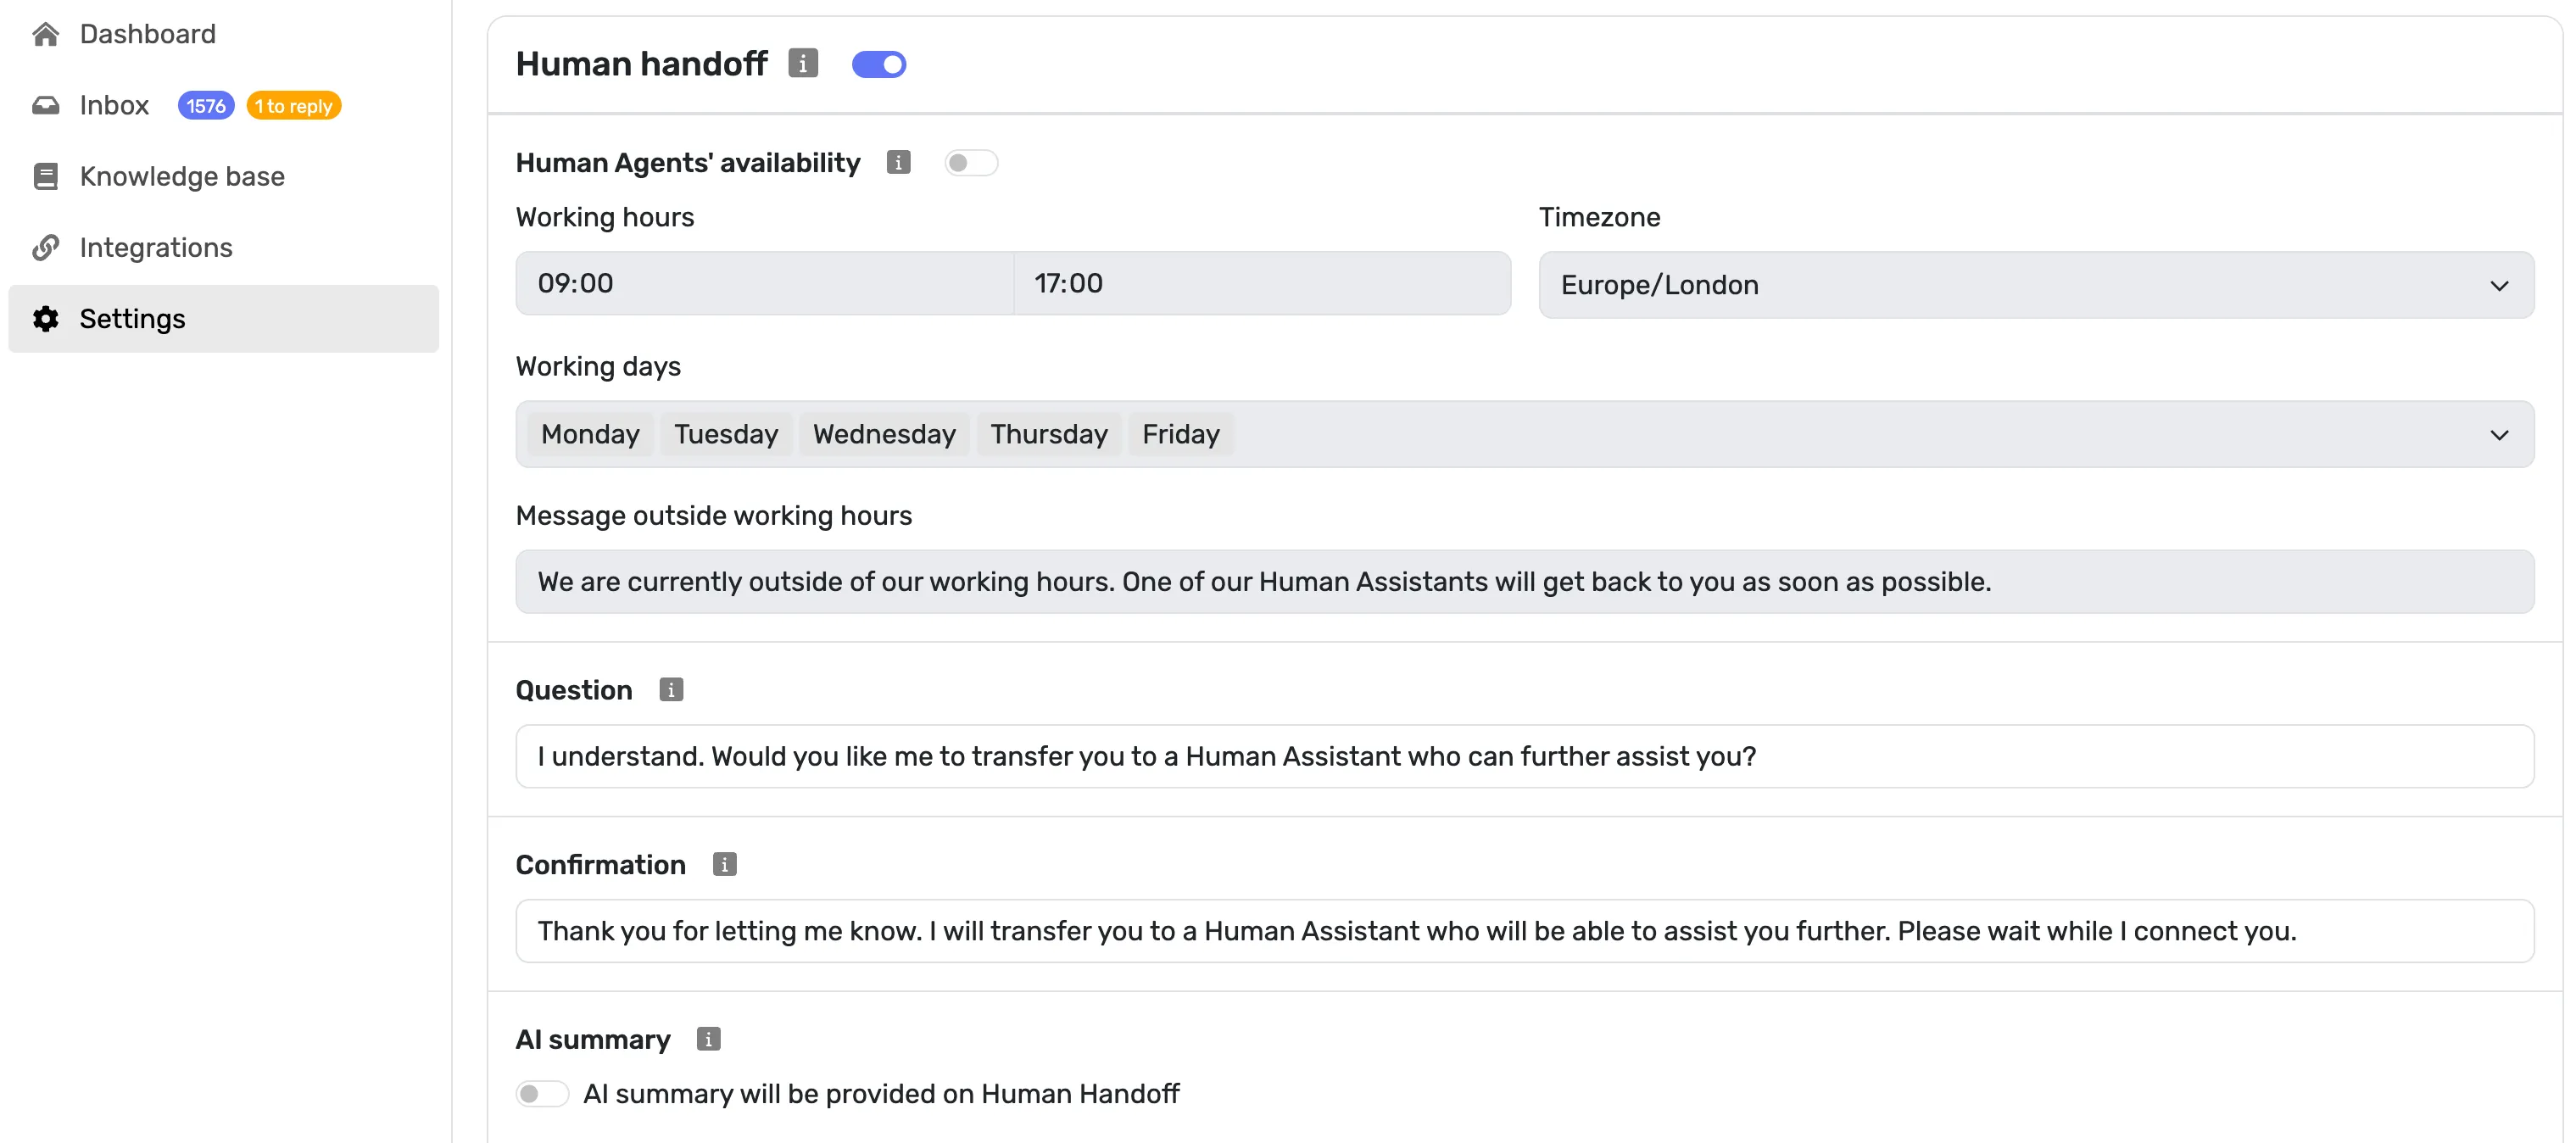Click the Dashboard home icon
Image resolution: width=2576 pixels, height=1143 pixels.
coord(45,34)
